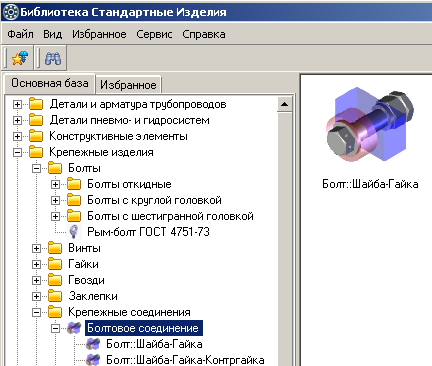Select Болт::Шайба-Гайка in the tree
The width and height of the screenshot is (432, 366).
click(154, 344)
